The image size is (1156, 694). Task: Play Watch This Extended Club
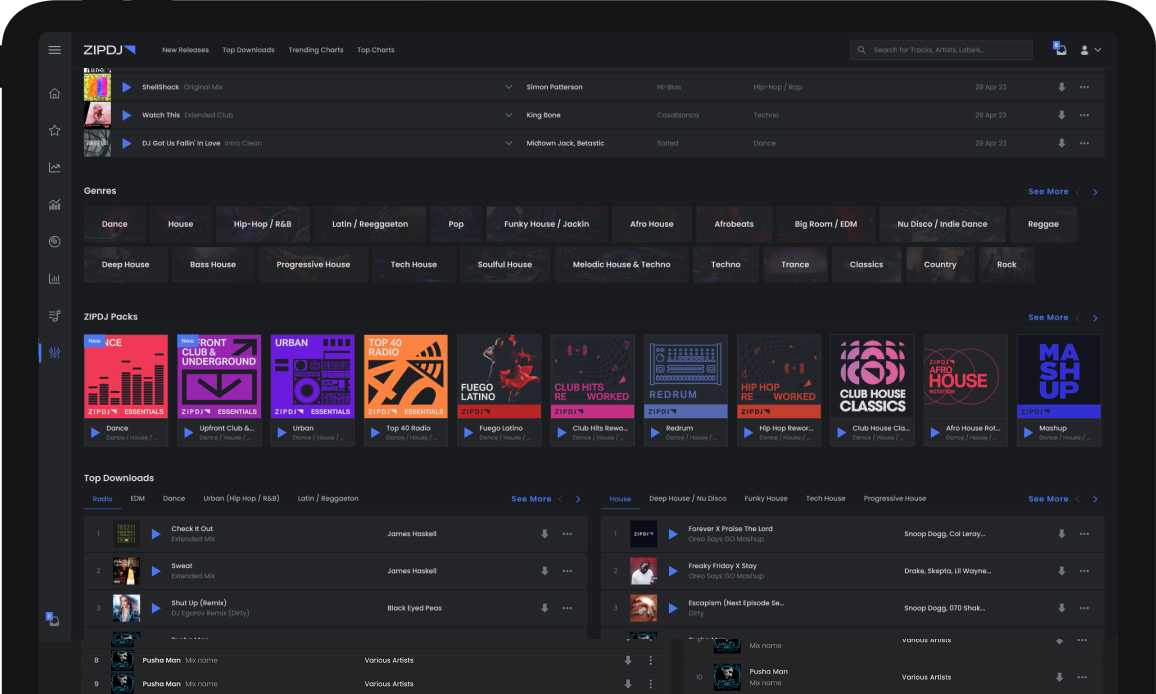coord(127,115)
